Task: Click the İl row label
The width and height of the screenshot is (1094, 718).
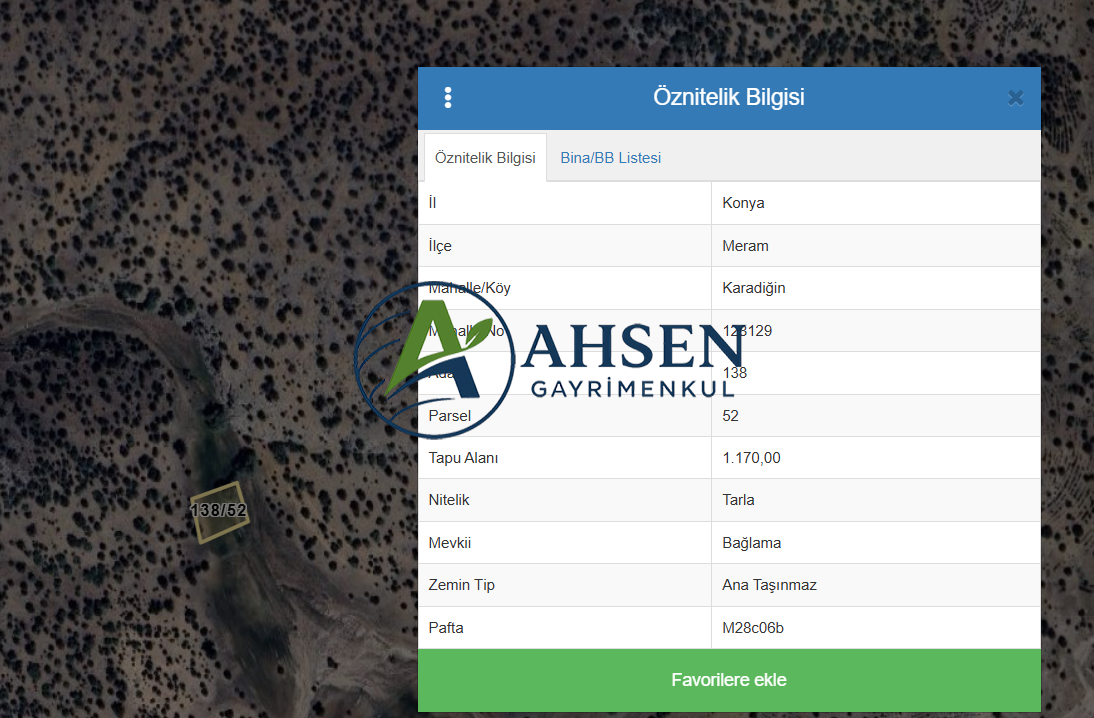Action: pos(432,203)
